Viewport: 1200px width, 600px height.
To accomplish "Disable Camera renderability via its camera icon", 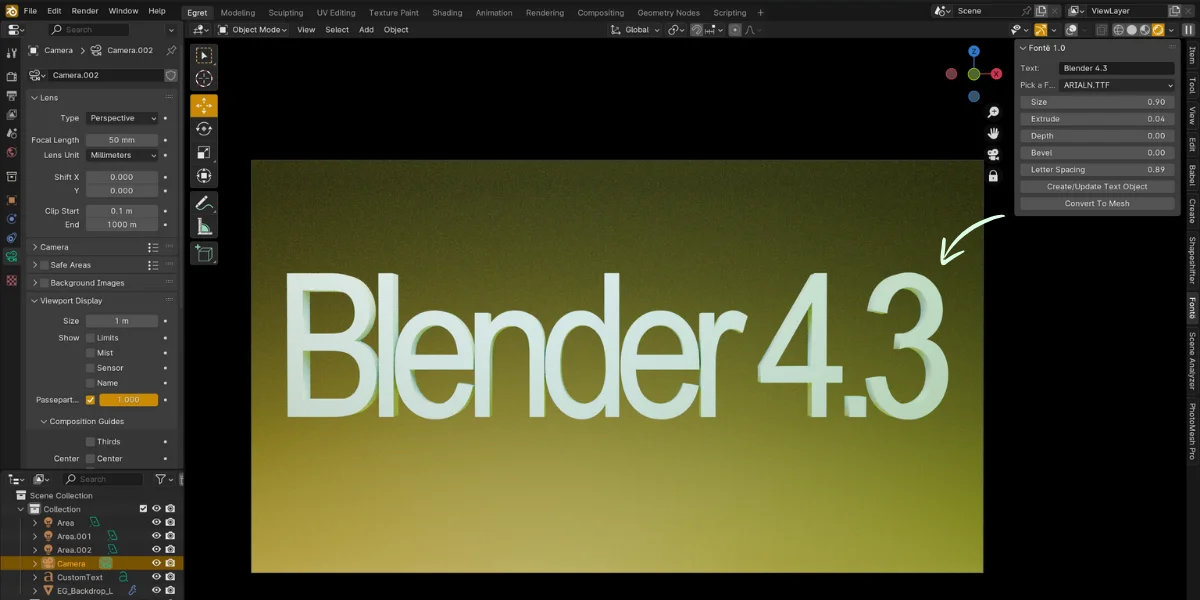I will [170, 563].
